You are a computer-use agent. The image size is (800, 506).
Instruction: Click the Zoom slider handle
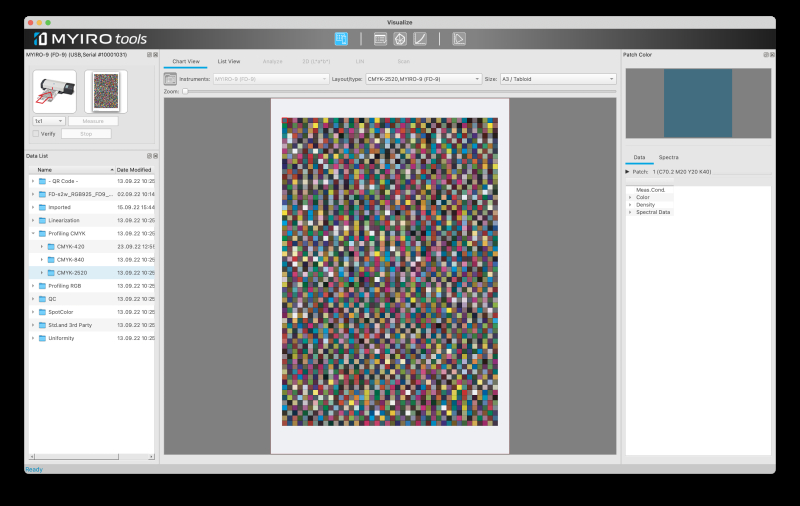click(x=185, y=91)
